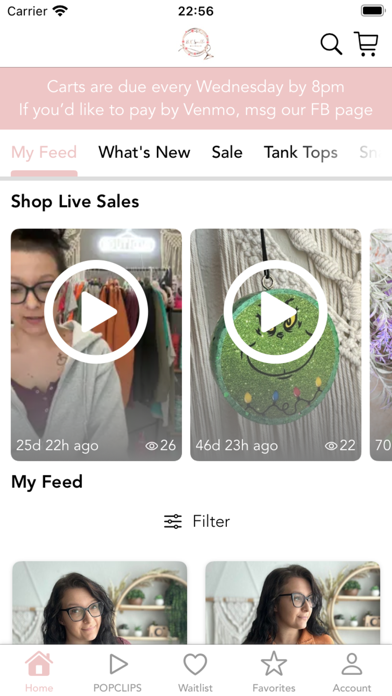Play the Grinch ornament live sale video
Screen dimensions: 392x696
coord(276,312)
